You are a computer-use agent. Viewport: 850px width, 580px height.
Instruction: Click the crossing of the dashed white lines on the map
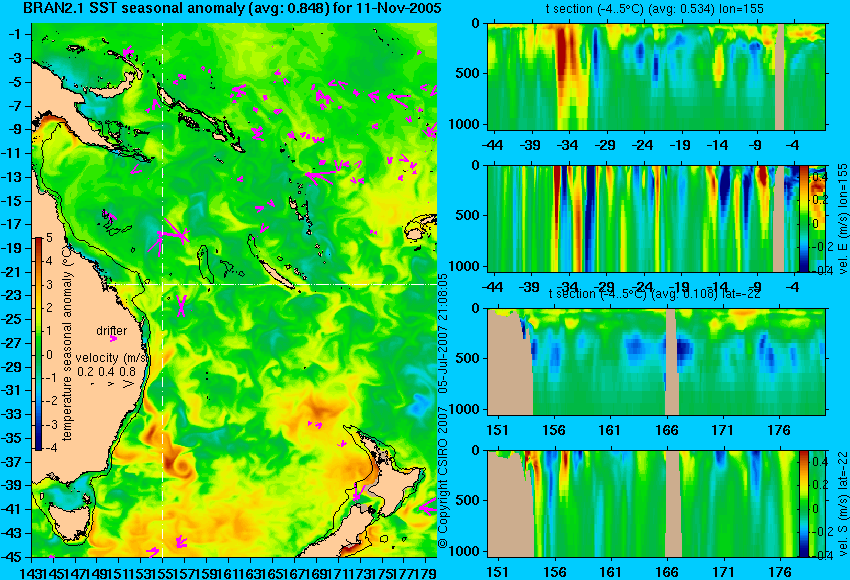click(x=163, y=284)
